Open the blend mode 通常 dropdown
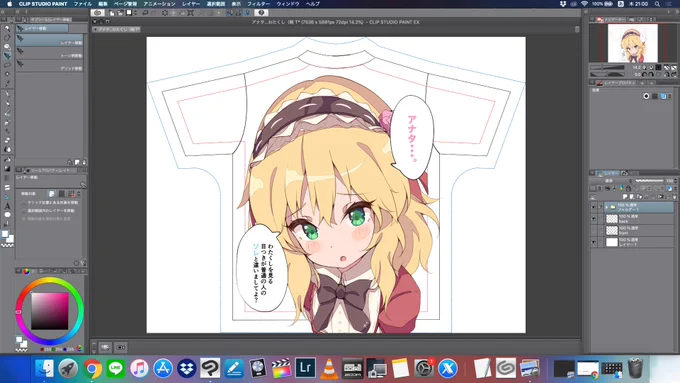Image resolution: width=680 pixels, height=383 pixels. 611,180
